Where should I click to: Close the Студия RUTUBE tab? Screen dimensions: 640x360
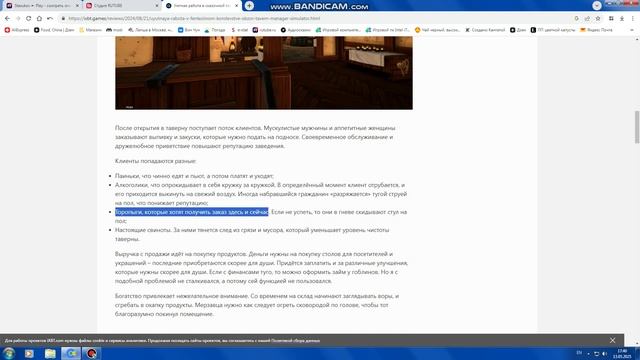point(157,6)
